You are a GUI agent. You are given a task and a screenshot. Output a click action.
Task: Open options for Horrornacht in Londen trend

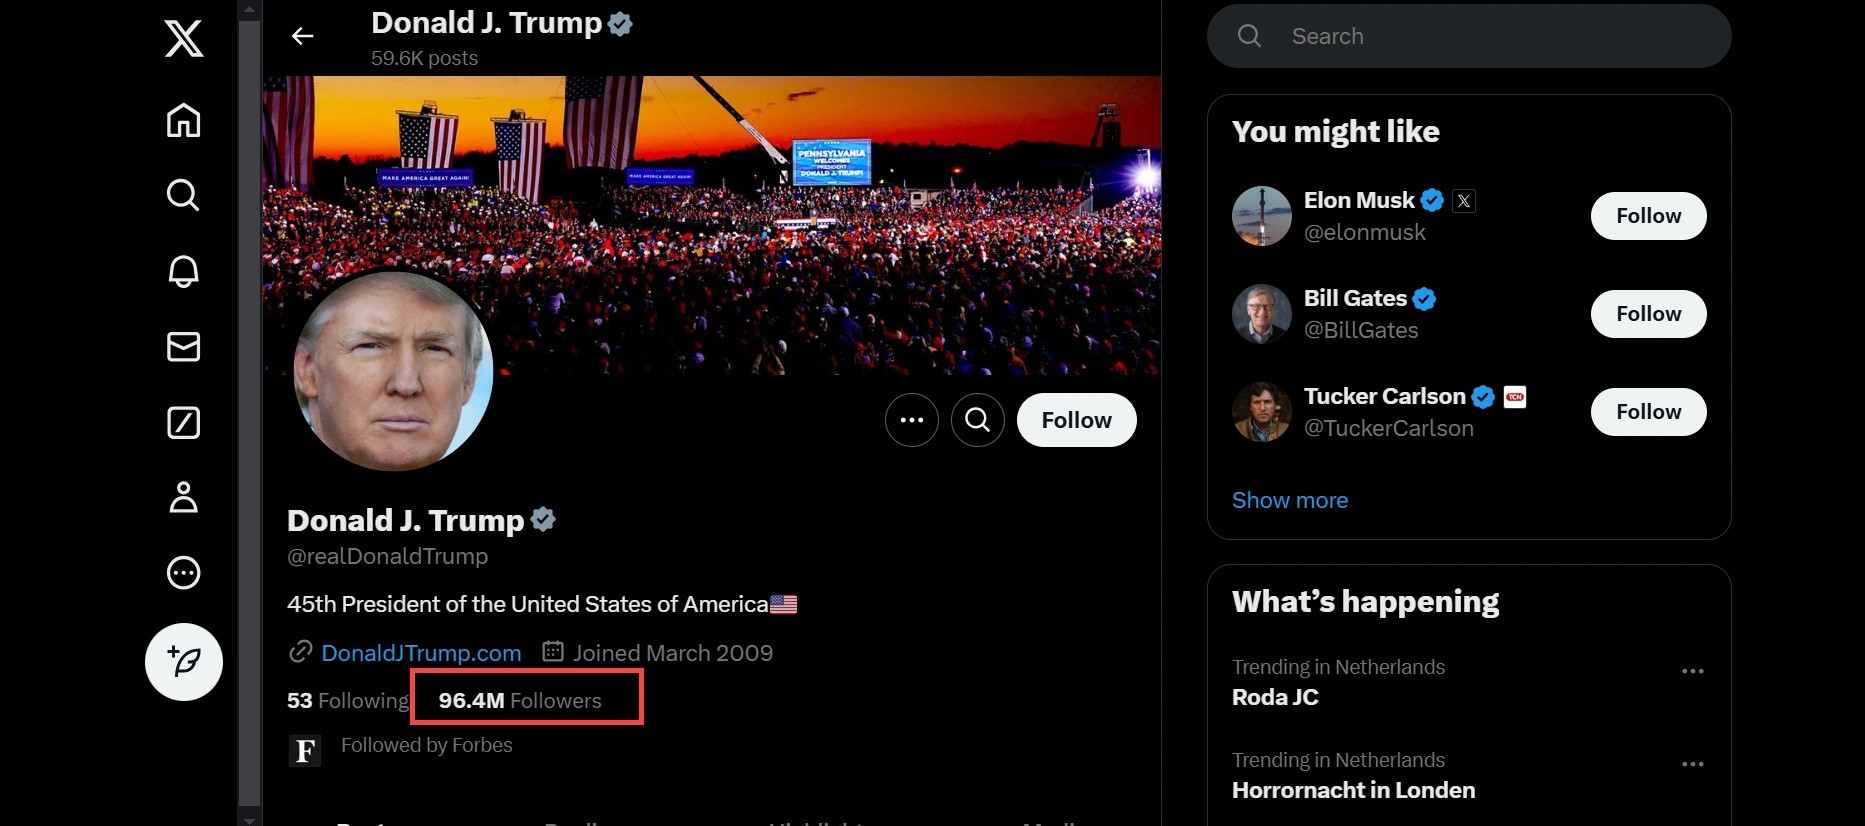click(1692, 764)
